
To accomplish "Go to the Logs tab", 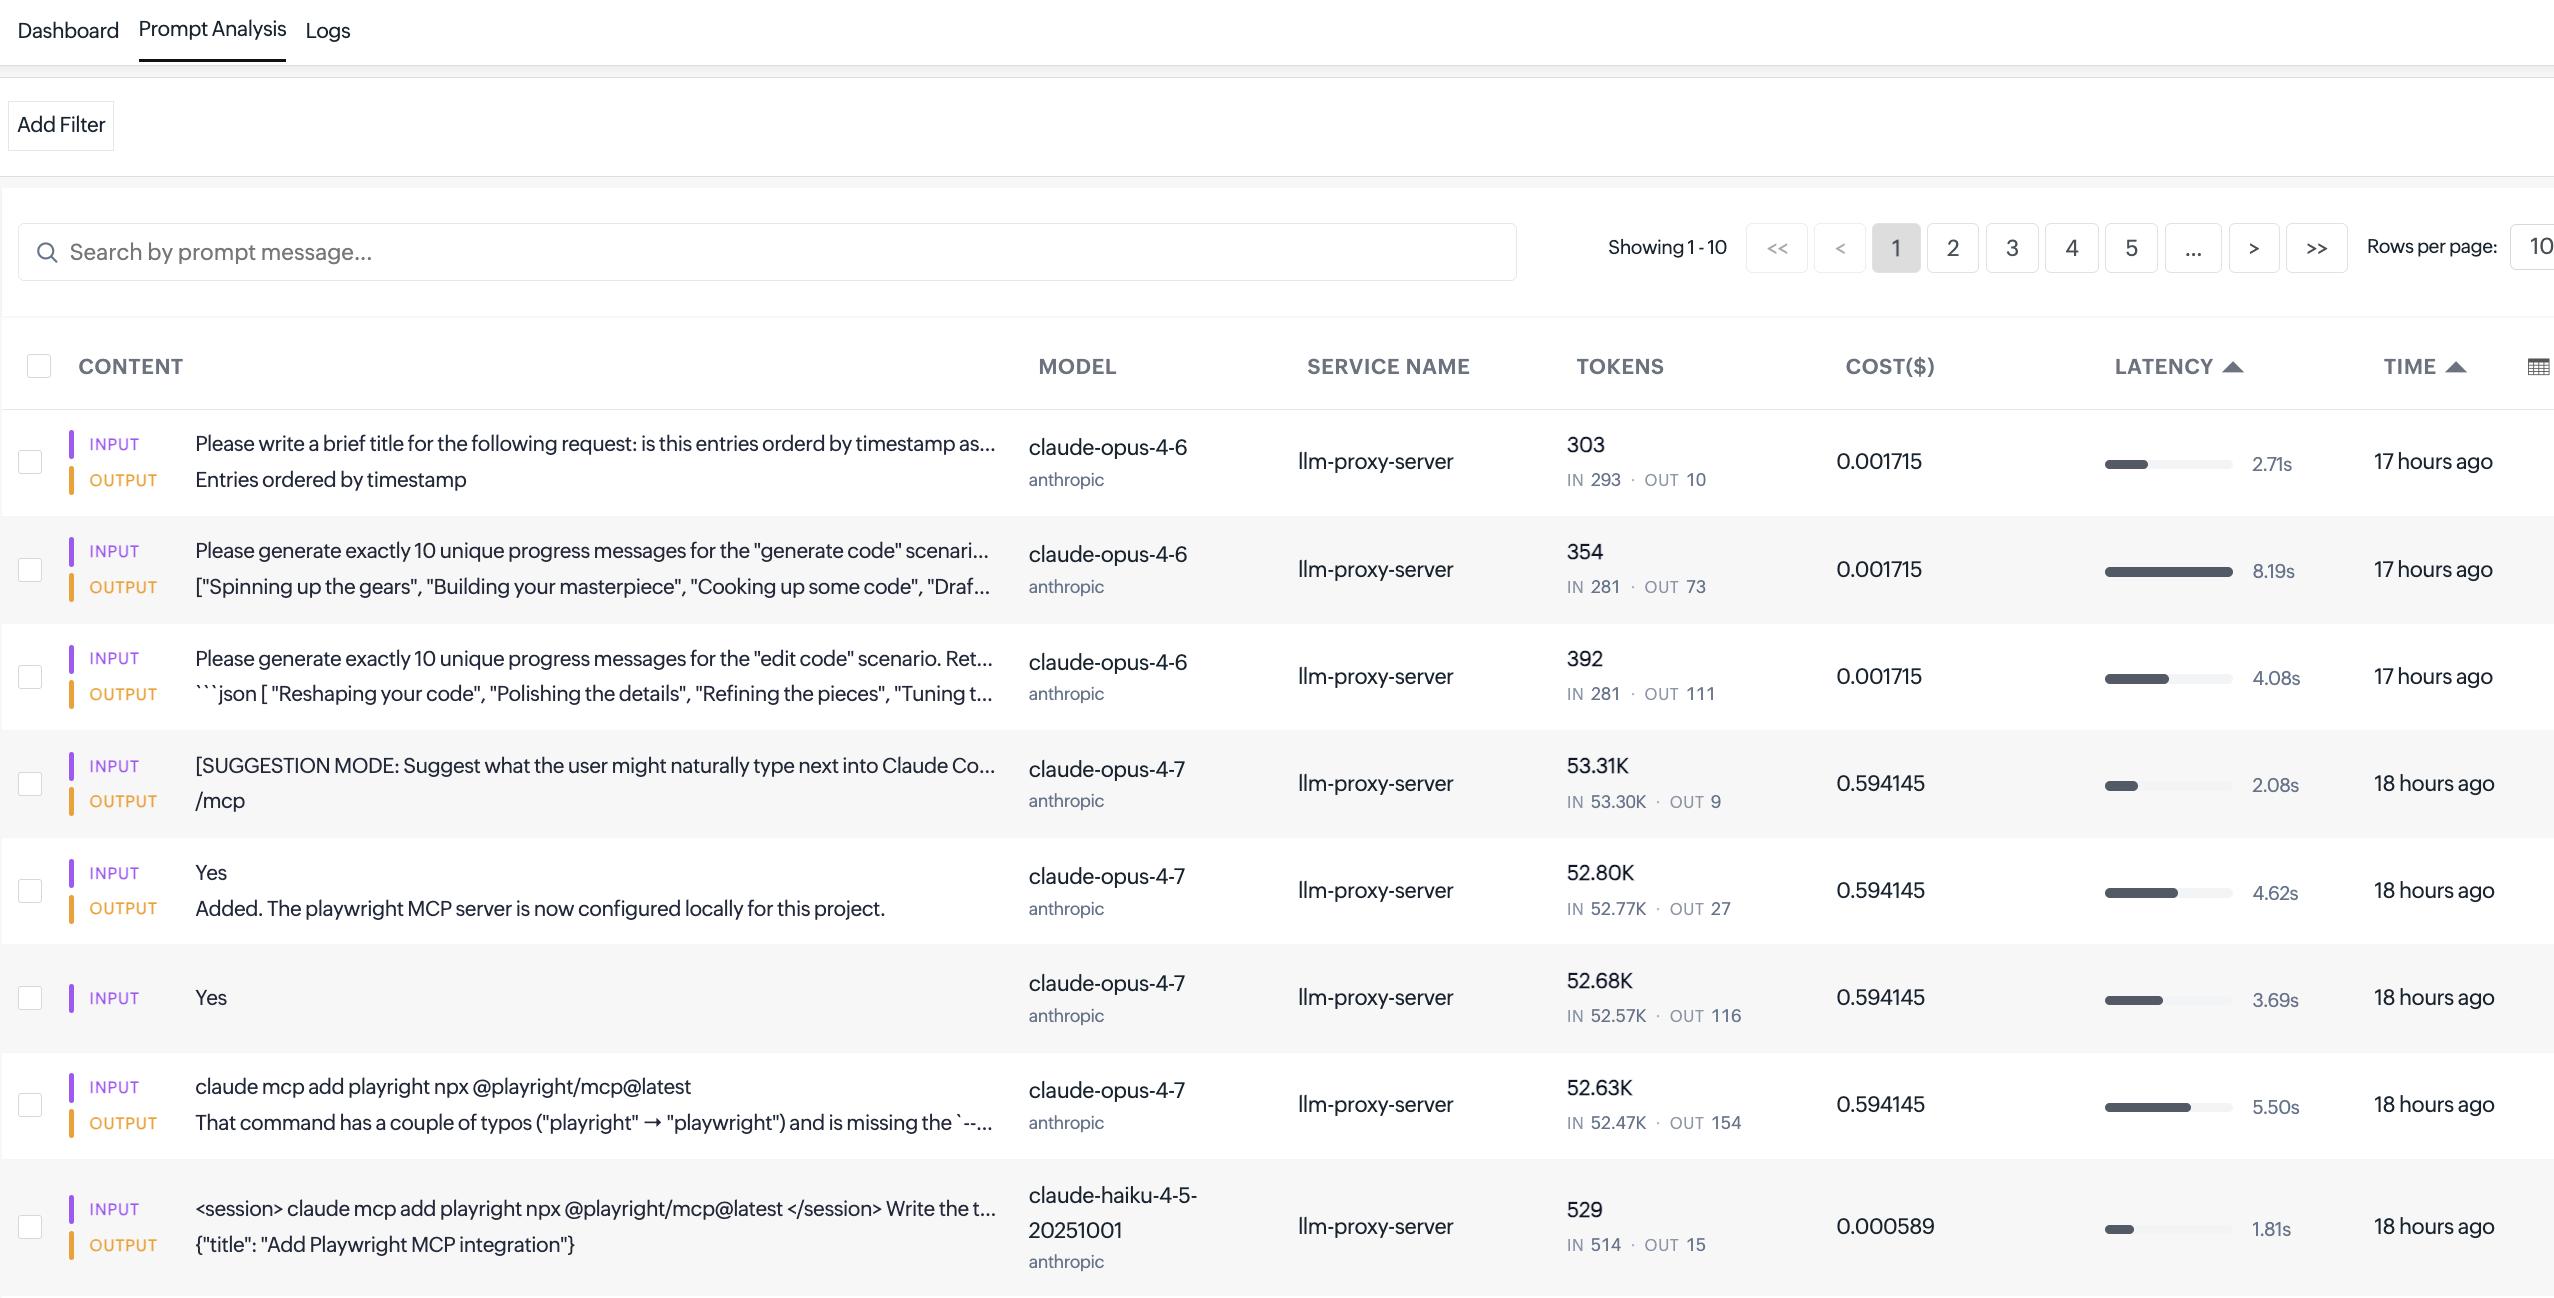I will (328, 30).
